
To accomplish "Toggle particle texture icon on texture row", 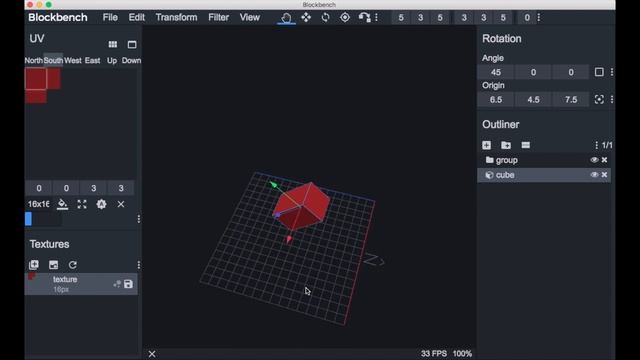I will coord(117,284).
